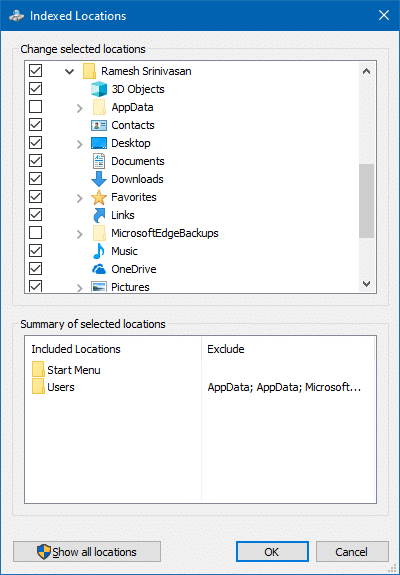Select the Music tree label
400x575 pixels.
click(125, 251)
